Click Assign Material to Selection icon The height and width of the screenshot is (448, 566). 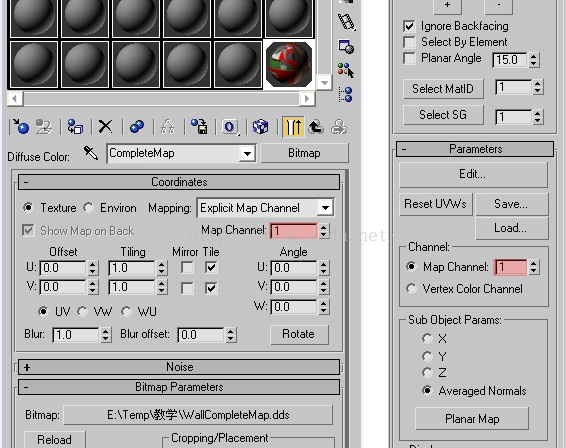pyautogui.click(x=75, y=127)
